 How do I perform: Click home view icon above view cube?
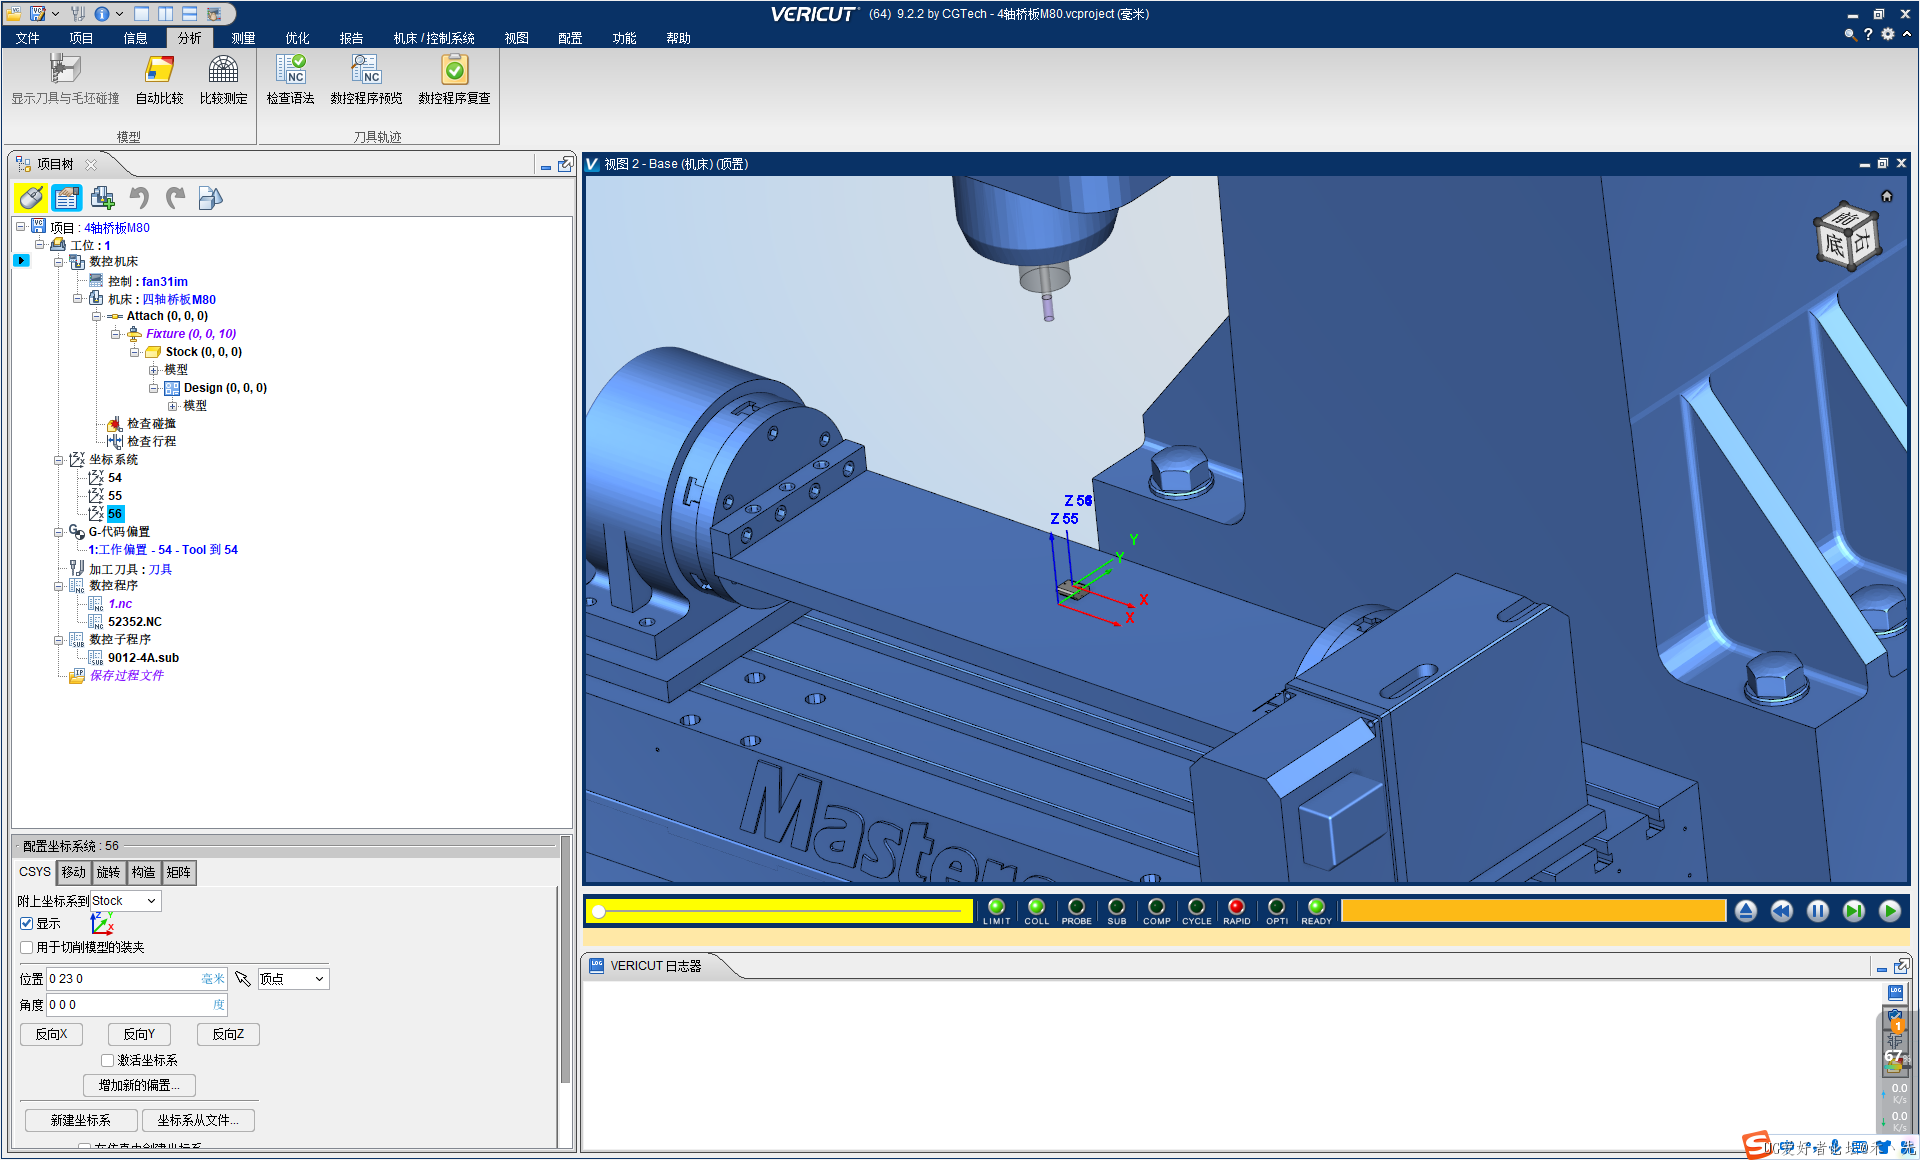[1887, 196]
